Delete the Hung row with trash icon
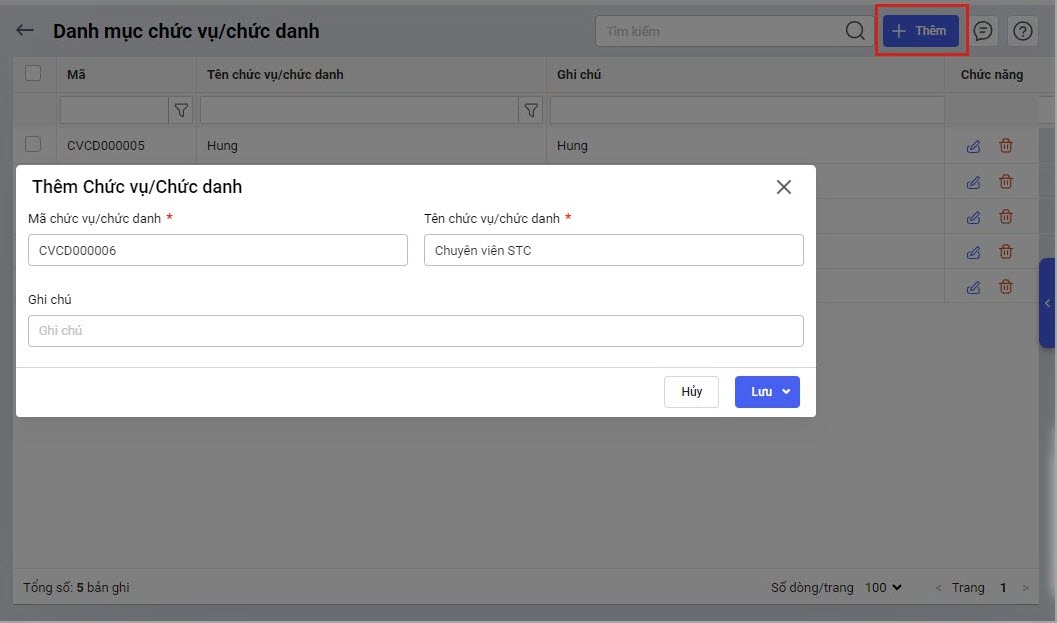1057x623 pixels. 1006,146
